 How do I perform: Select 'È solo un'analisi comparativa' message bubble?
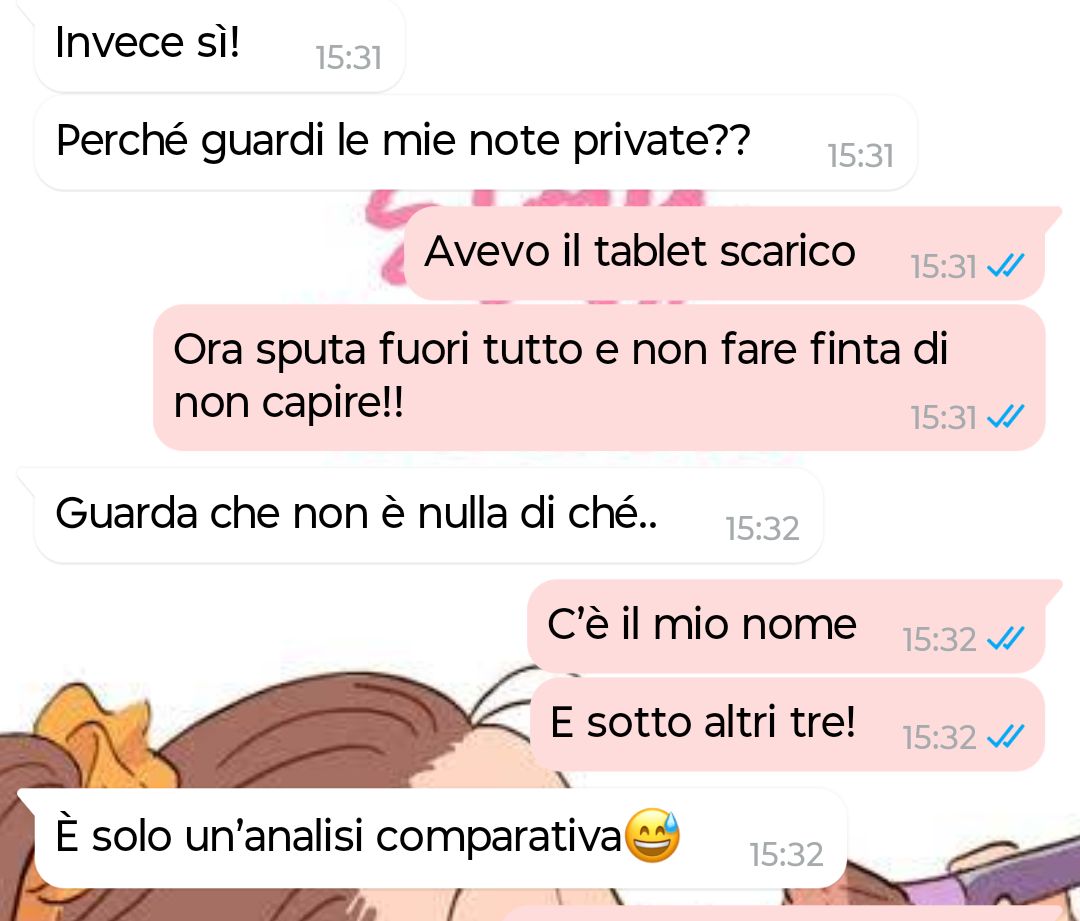[441, 838]
